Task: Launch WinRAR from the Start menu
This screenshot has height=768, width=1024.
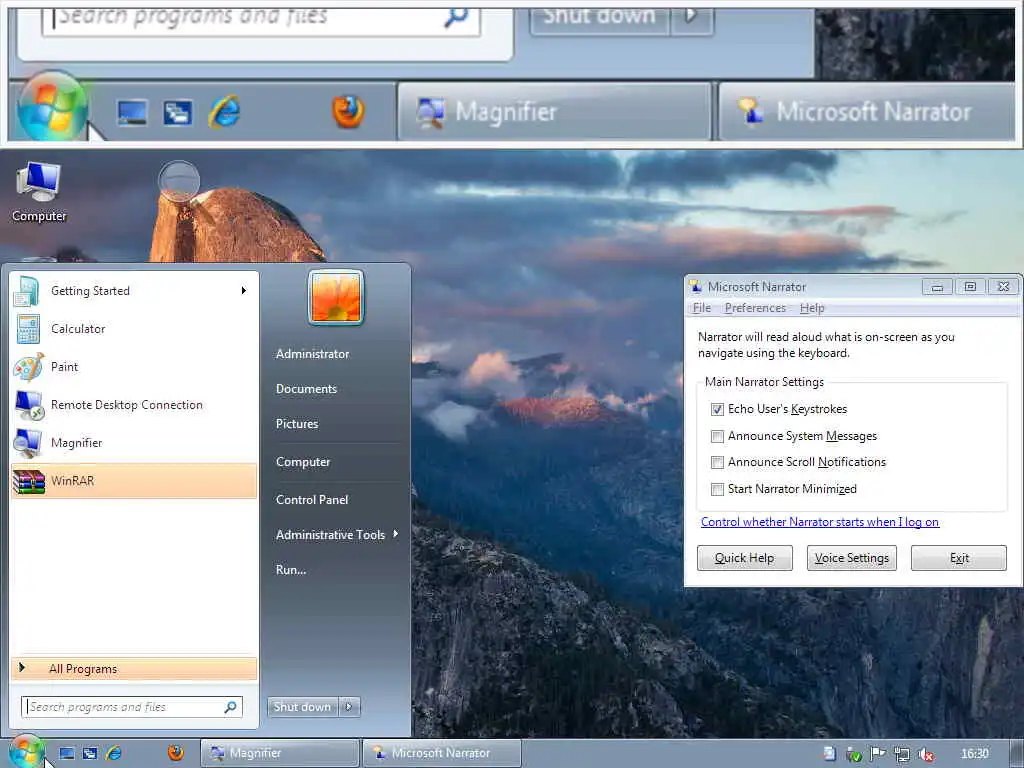Action: [134, 481]
